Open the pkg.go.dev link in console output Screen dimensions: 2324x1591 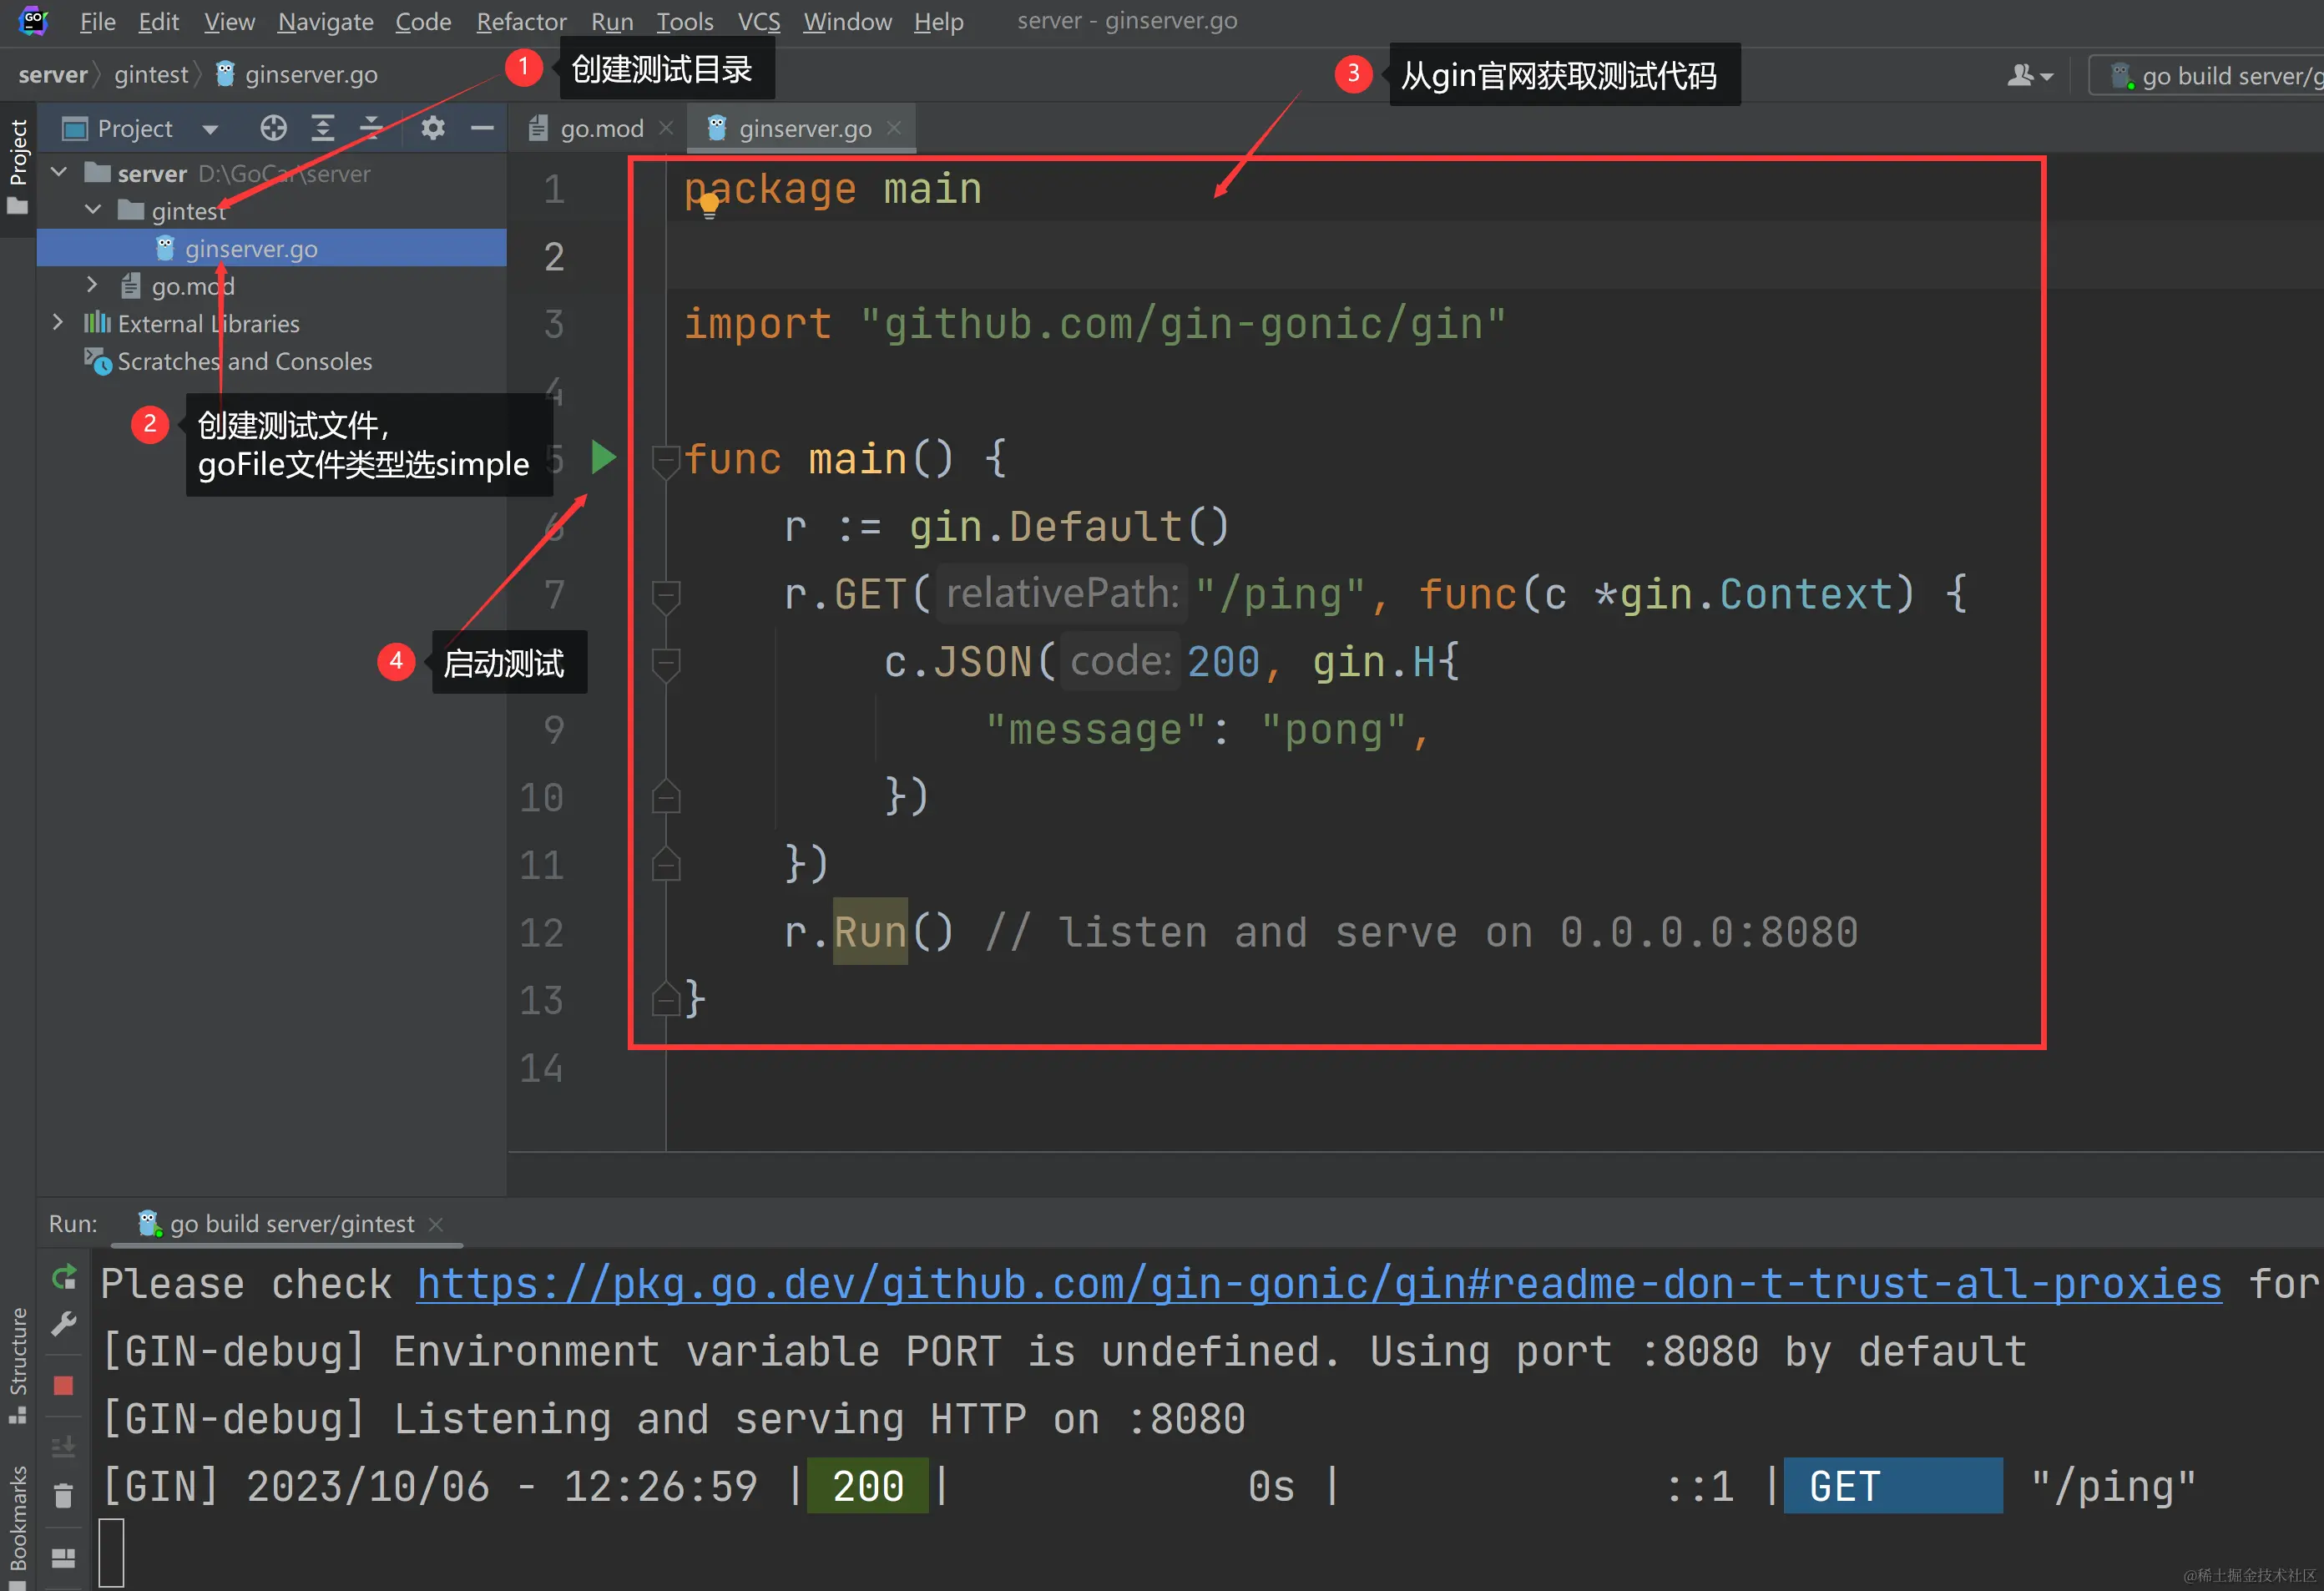coord(1318,1284)
